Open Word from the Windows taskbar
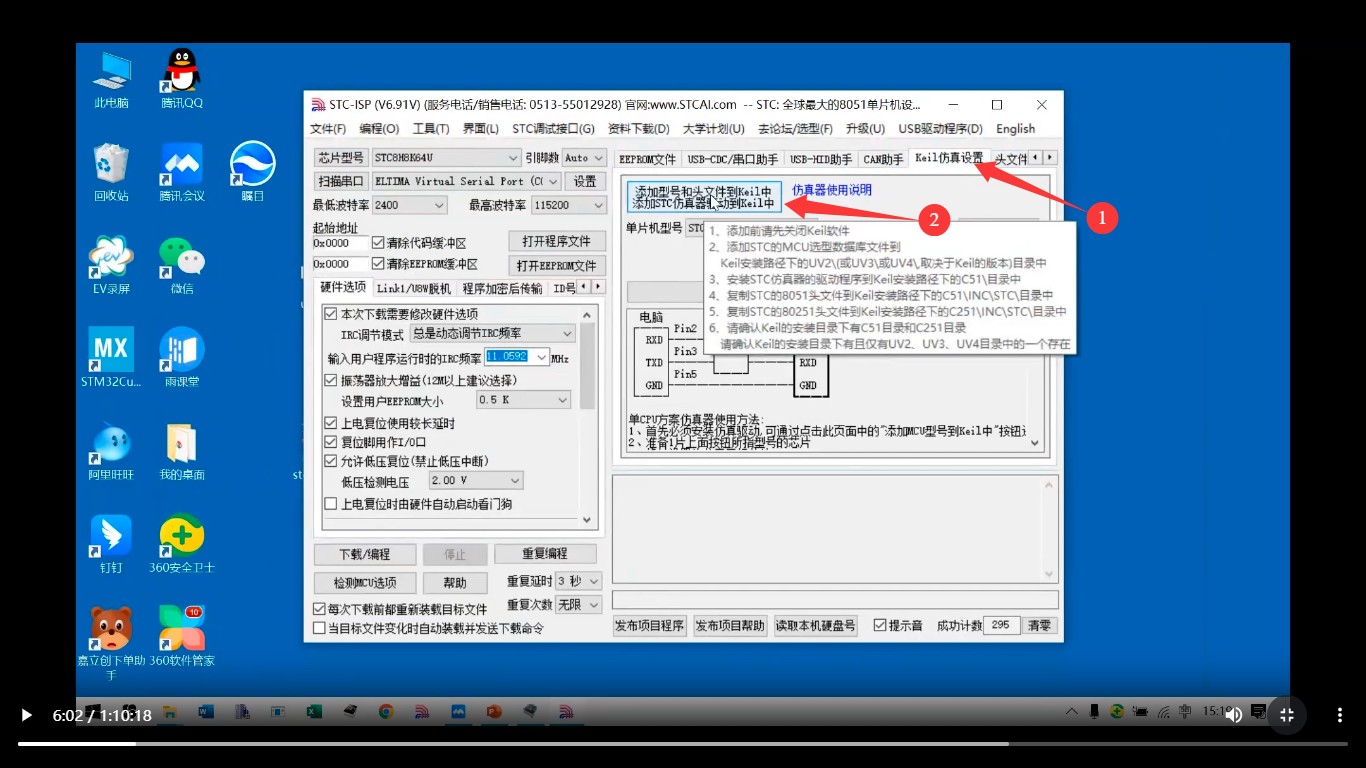 click(x=207, y=712)
